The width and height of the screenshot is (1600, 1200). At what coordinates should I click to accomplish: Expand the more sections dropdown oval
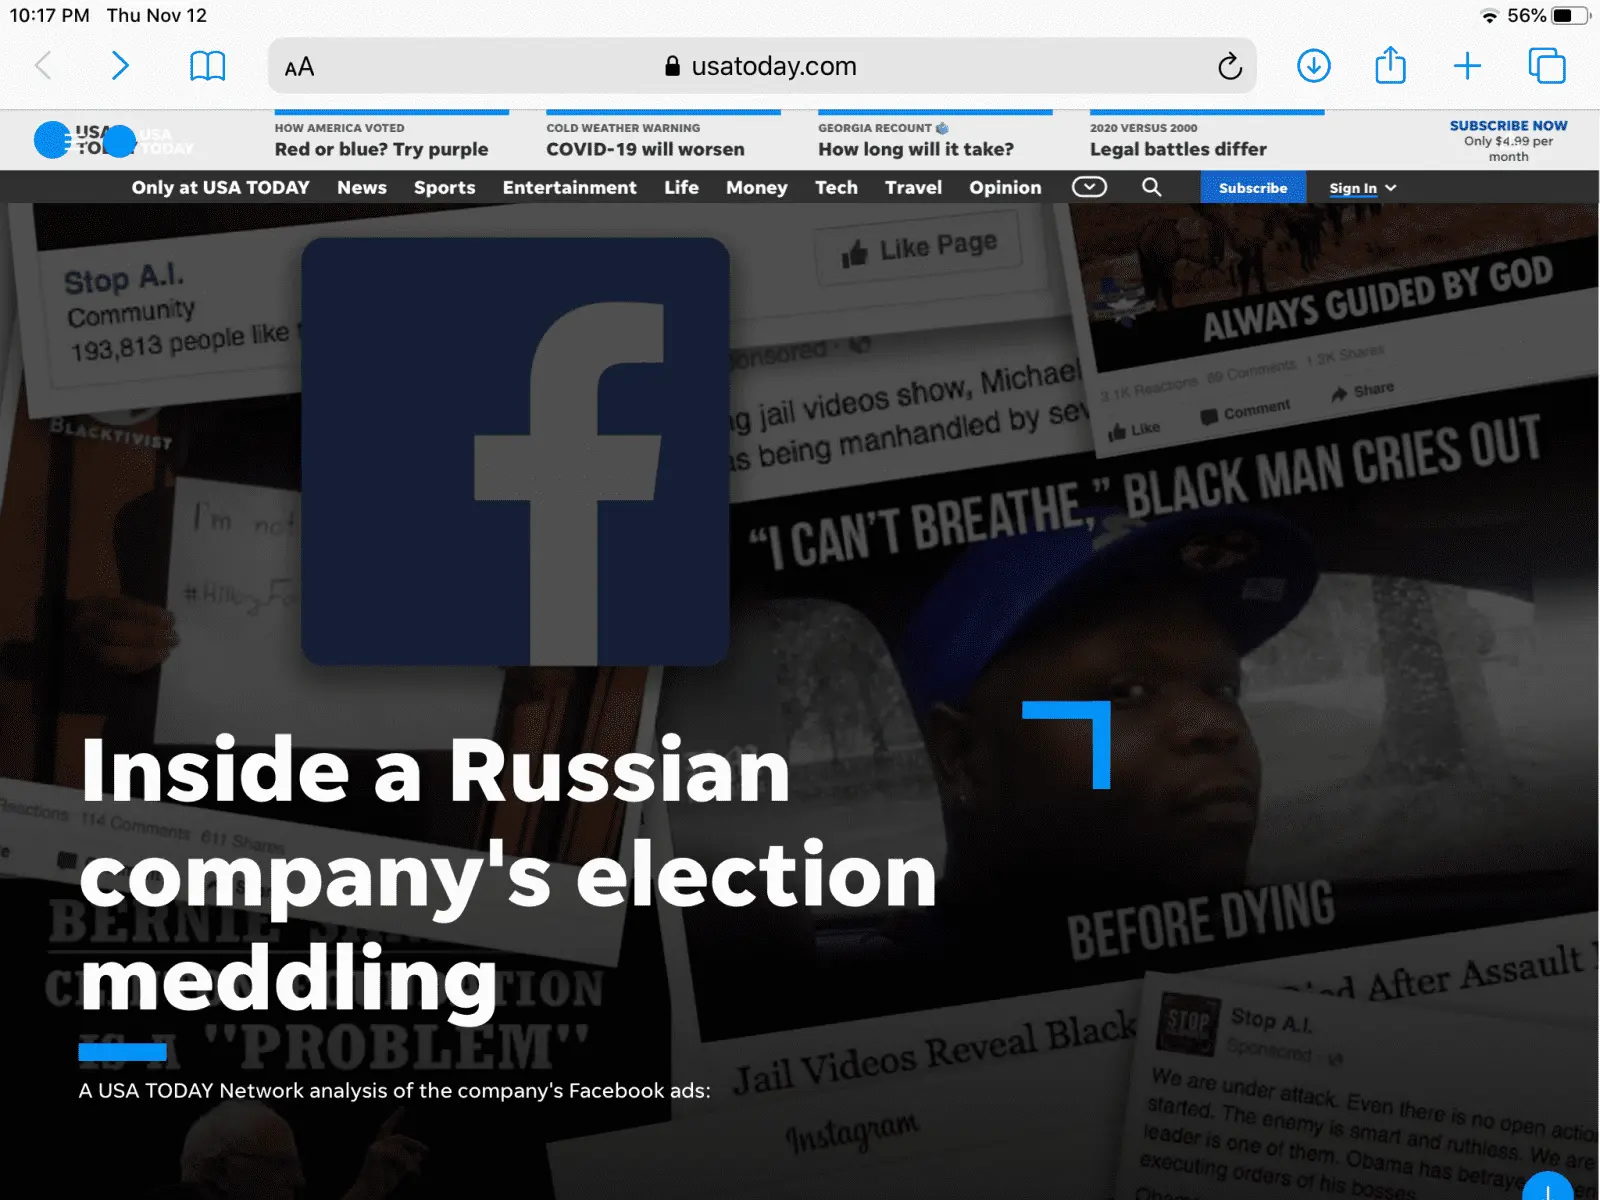(x=1089, y=187)
